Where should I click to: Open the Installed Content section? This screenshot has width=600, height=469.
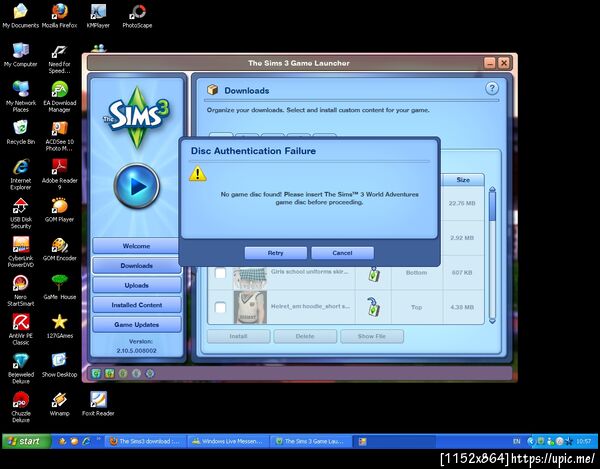click(137, 305)
